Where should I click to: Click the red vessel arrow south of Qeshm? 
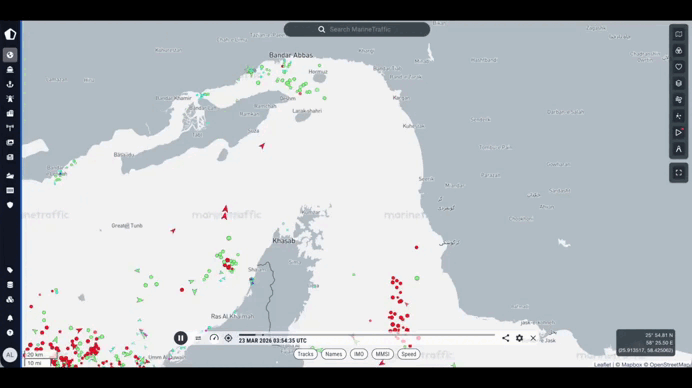click(262, 145)
